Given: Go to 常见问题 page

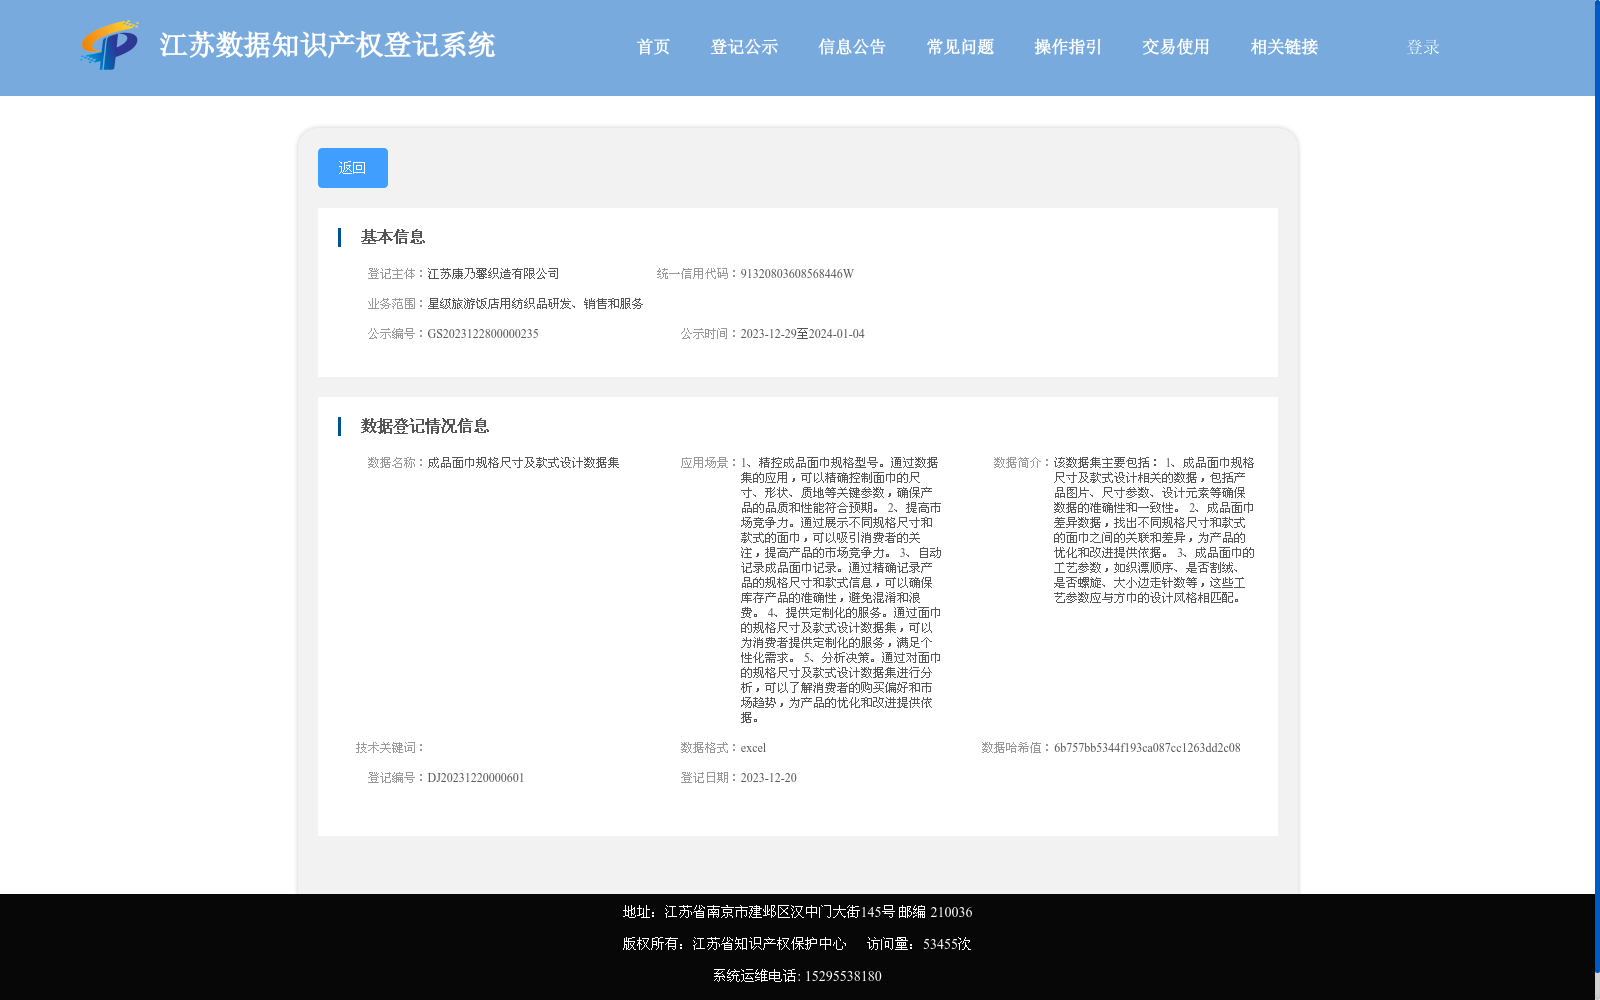Looking at the screenshot, I should (960, 47).
